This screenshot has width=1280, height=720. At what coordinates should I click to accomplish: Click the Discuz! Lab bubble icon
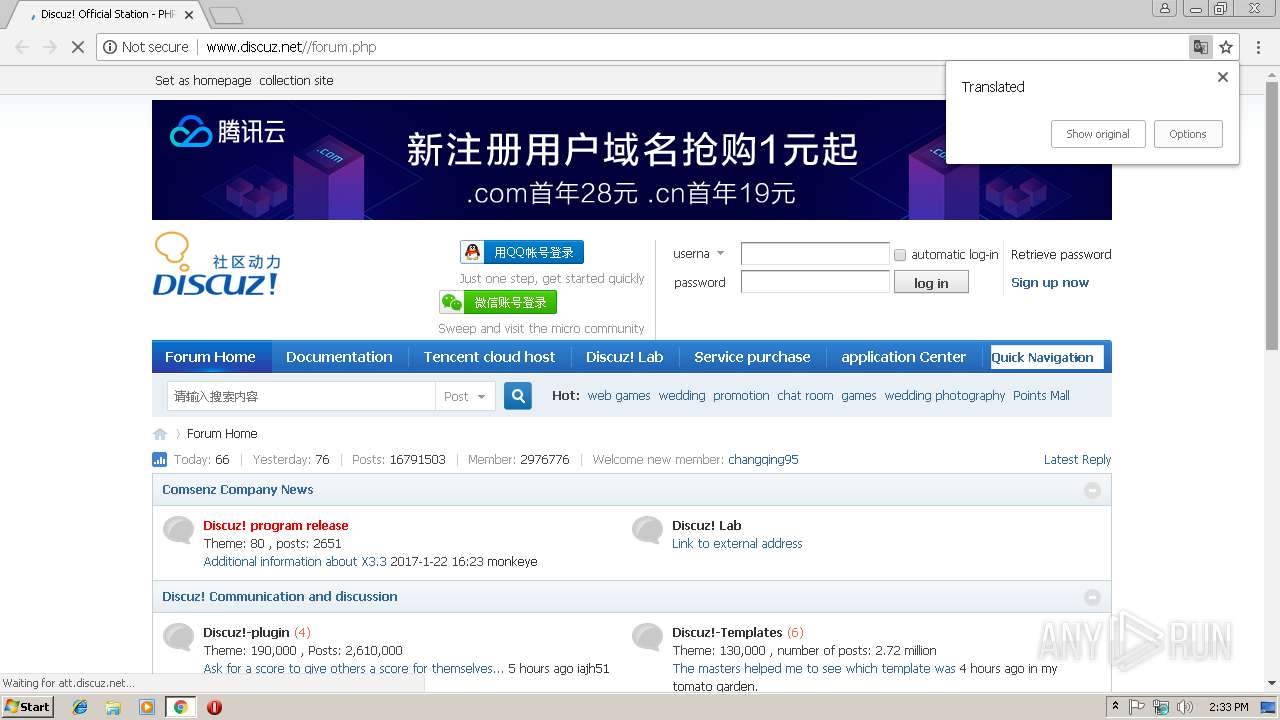pos(648,530)
